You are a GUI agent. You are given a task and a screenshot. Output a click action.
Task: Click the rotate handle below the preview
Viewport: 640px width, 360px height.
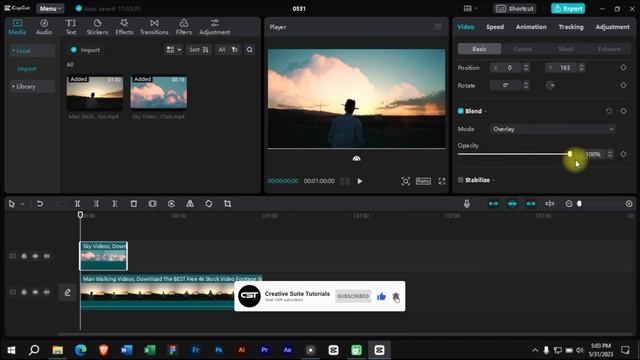(356, 158)
